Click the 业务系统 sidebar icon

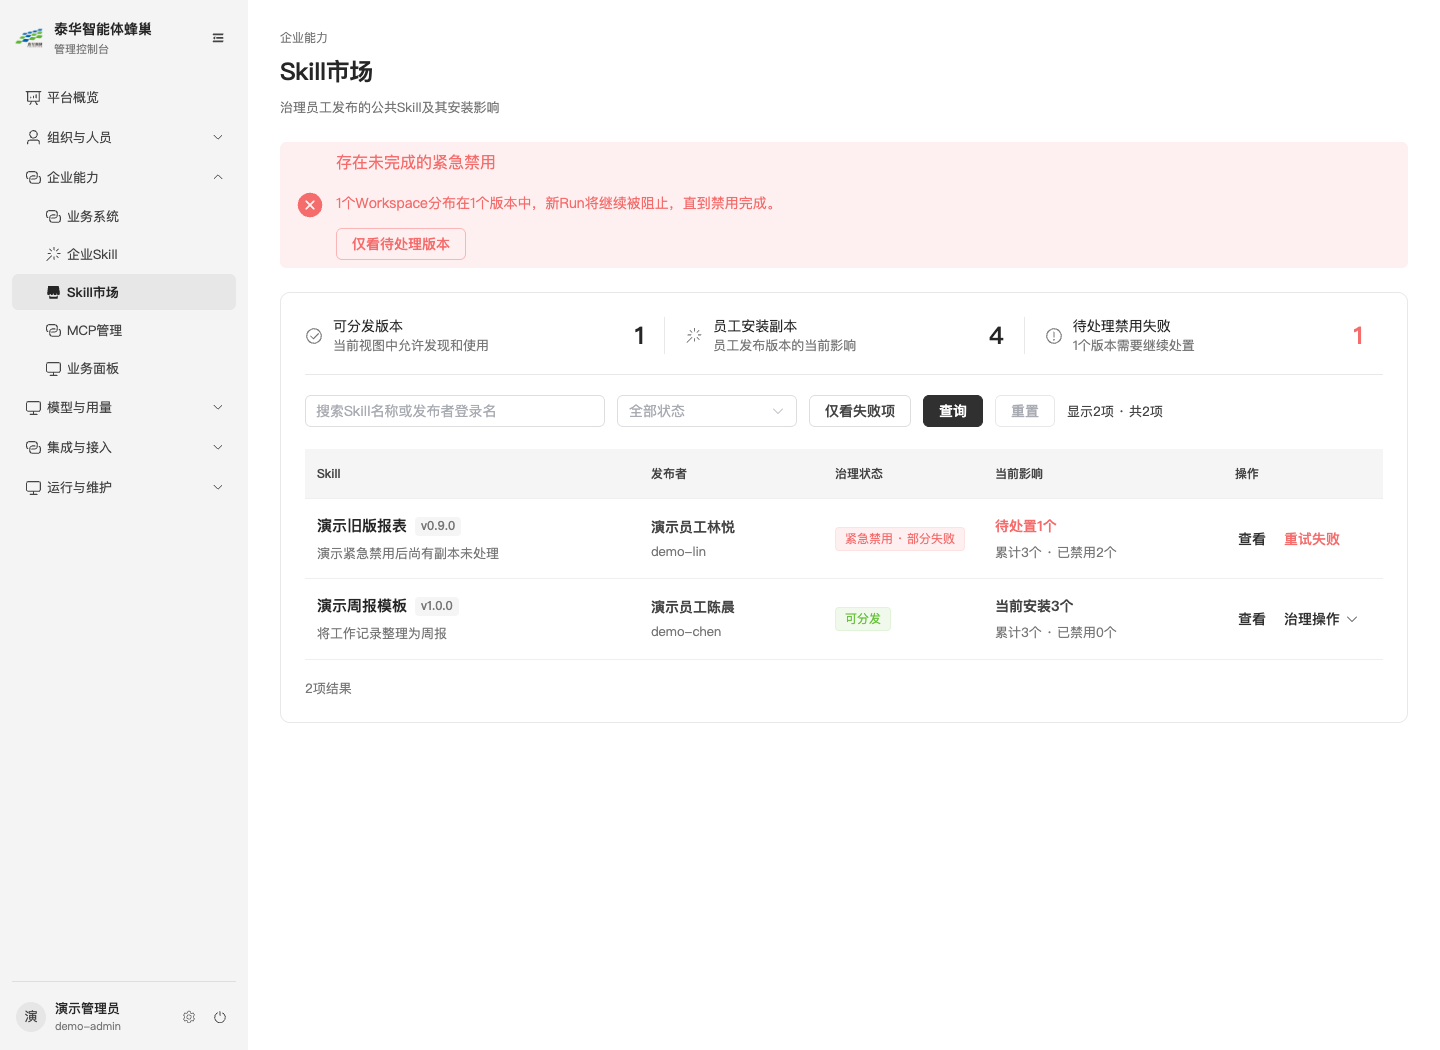(53, 216)
